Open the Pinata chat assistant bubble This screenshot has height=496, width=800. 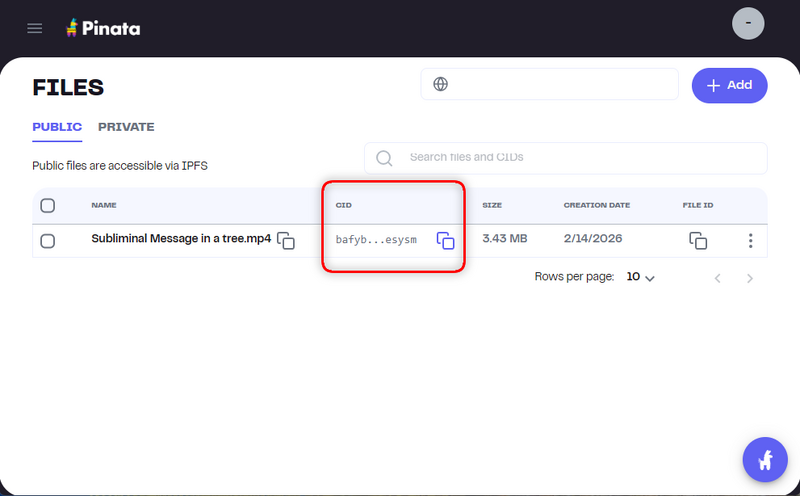point(765,460)
